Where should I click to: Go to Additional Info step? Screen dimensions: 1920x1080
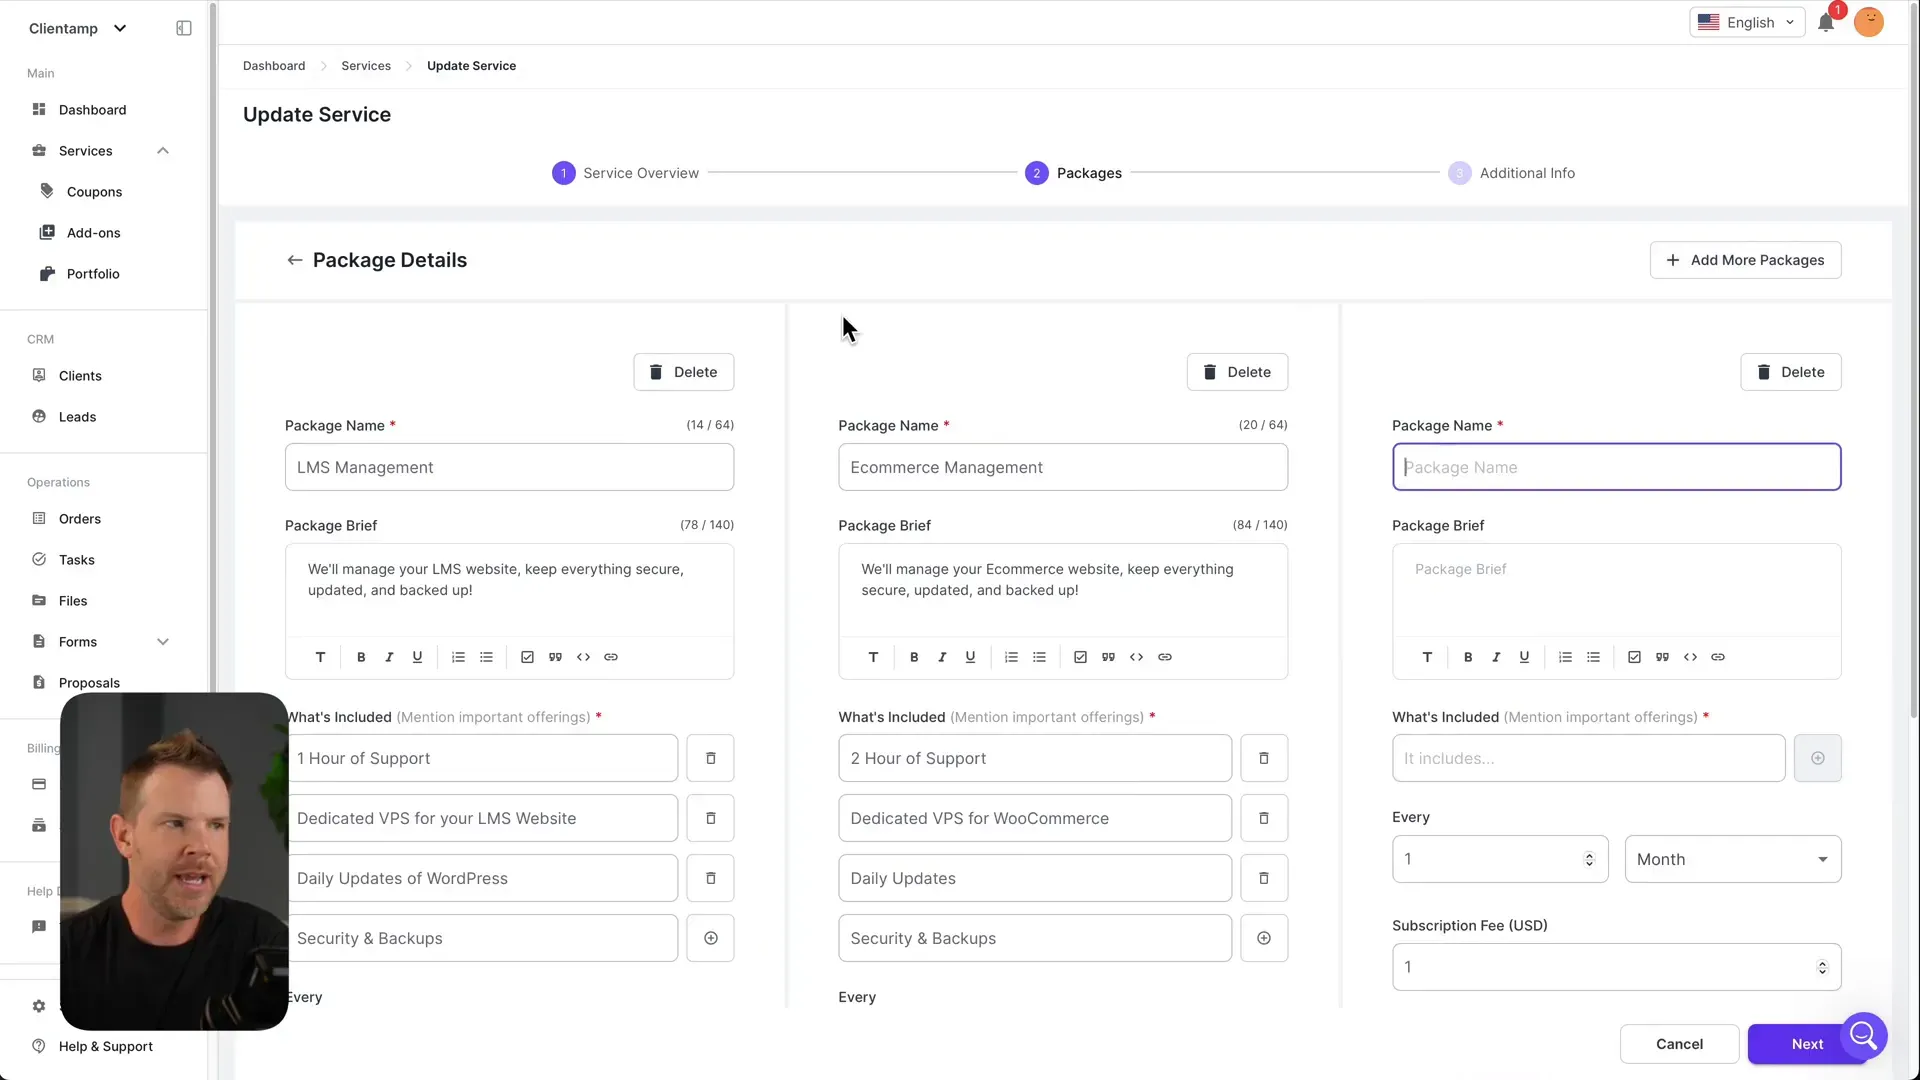coord(1511,173)
